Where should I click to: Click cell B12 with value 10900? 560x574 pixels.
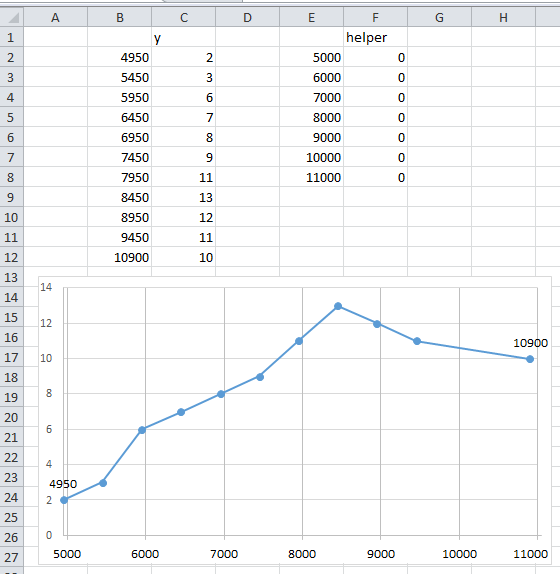pos(120,258)
